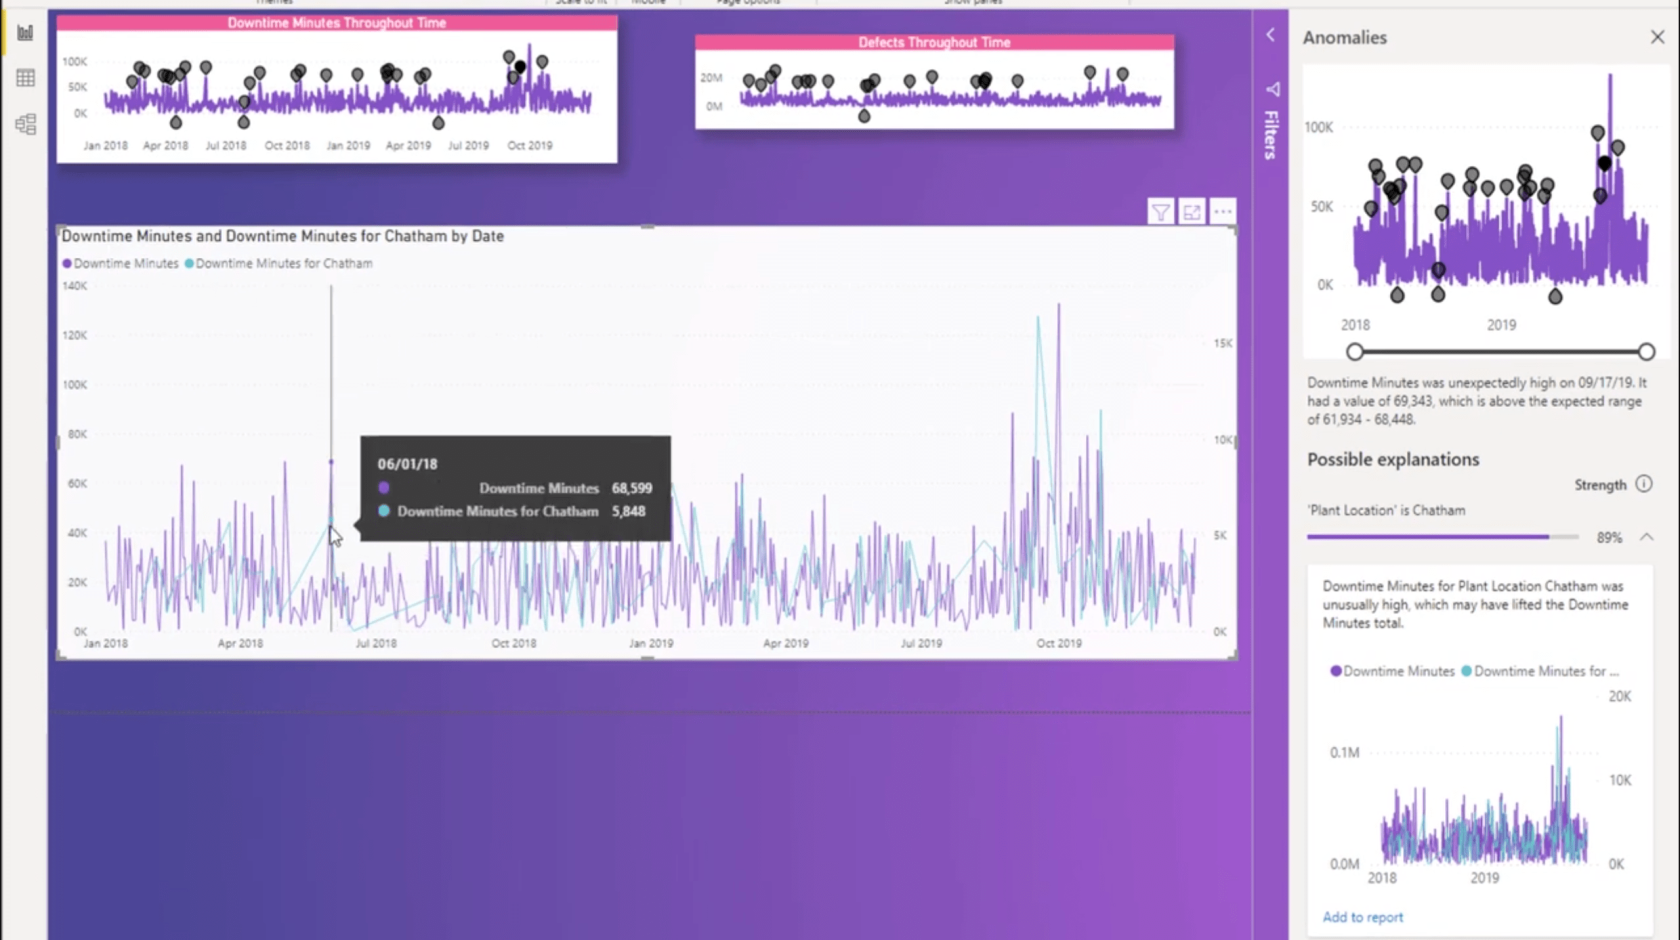Screen dimensions: 1680x940
Task: Click the Oct 2019 axis label on main chart
Action: pos(1058,643)
